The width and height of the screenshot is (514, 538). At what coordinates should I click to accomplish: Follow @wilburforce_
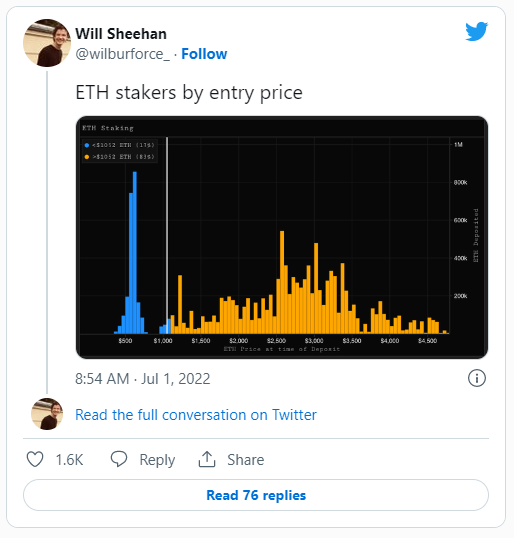pos(204,54)
